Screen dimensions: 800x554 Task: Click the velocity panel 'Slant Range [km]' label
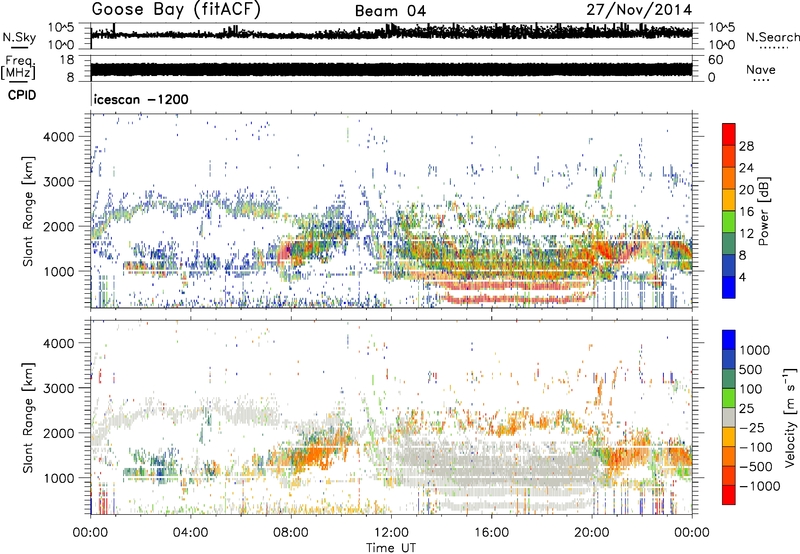(28, 418)
